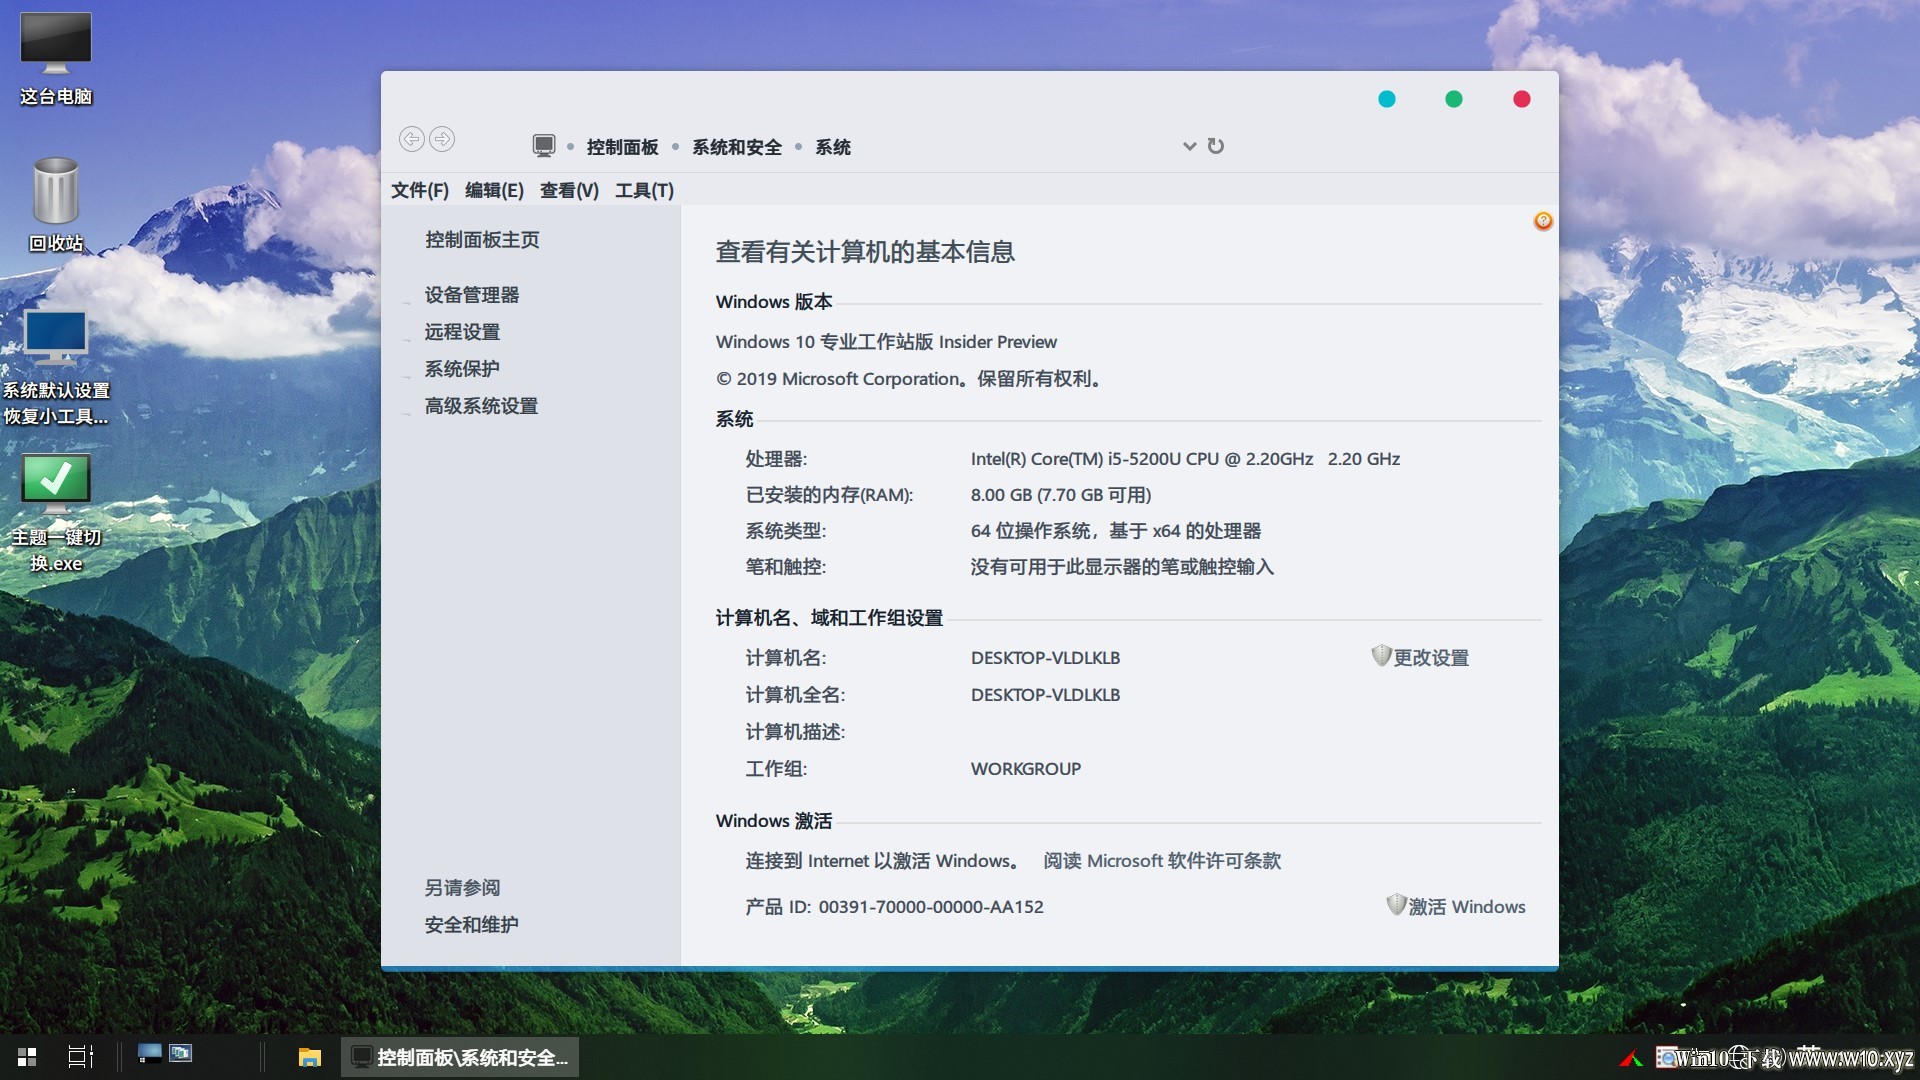Click the Windows 10 专业工作站版 Insider Preview text
The height and width of the screenshot is (1080, 1920).
click(886, 341)
